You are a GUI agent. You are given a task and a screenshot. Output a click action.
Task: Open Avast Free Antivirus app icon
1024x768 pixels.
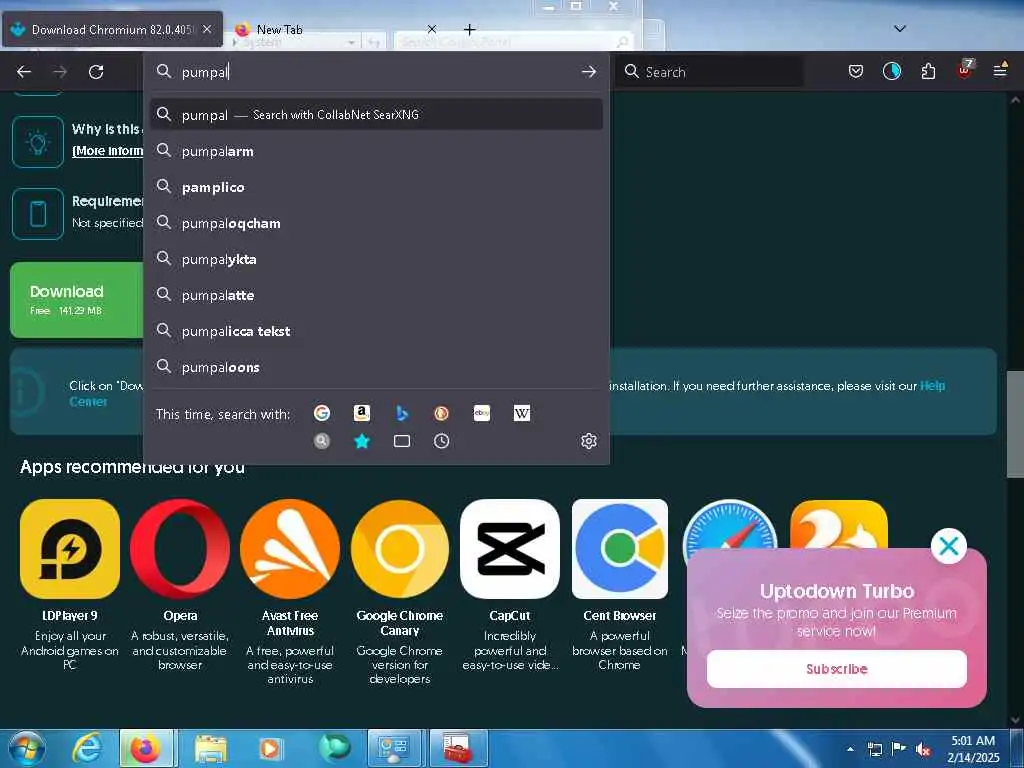click(290, 549)
